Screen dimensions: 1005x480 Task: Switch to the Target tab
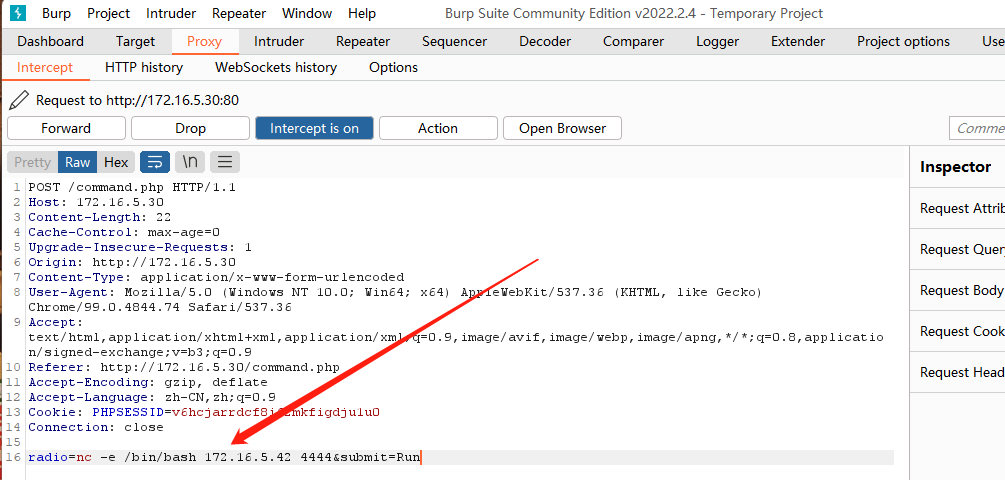point(135,42)
